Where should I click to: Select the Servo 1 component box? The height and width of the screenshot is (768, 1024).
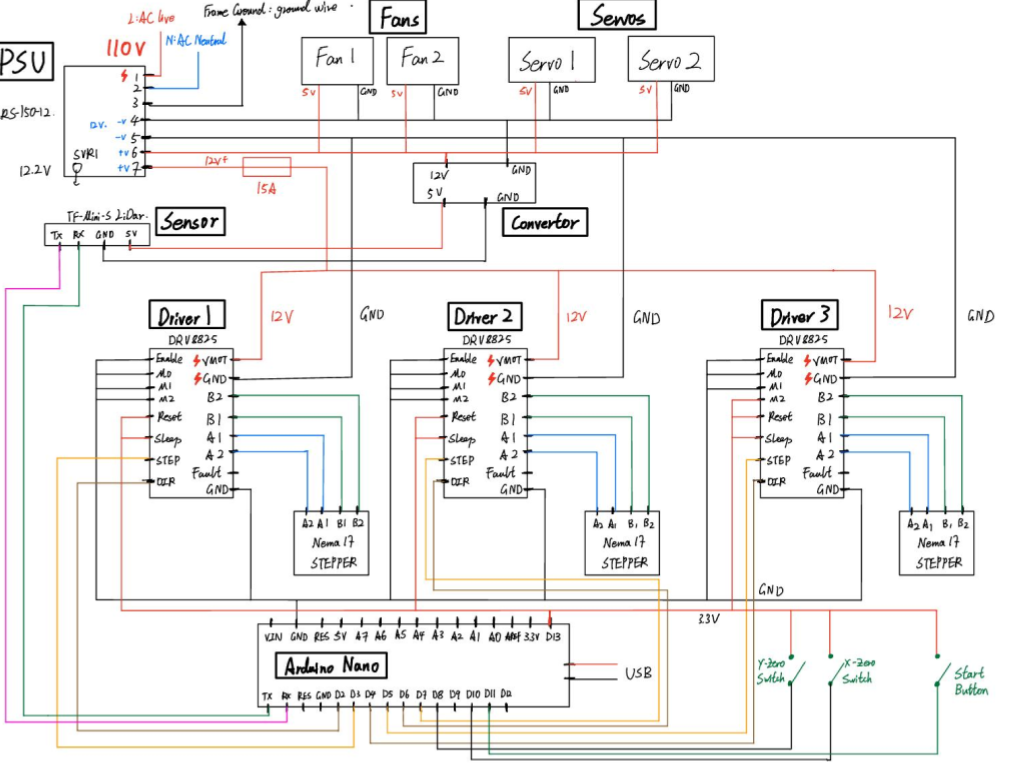coord(552,59)
